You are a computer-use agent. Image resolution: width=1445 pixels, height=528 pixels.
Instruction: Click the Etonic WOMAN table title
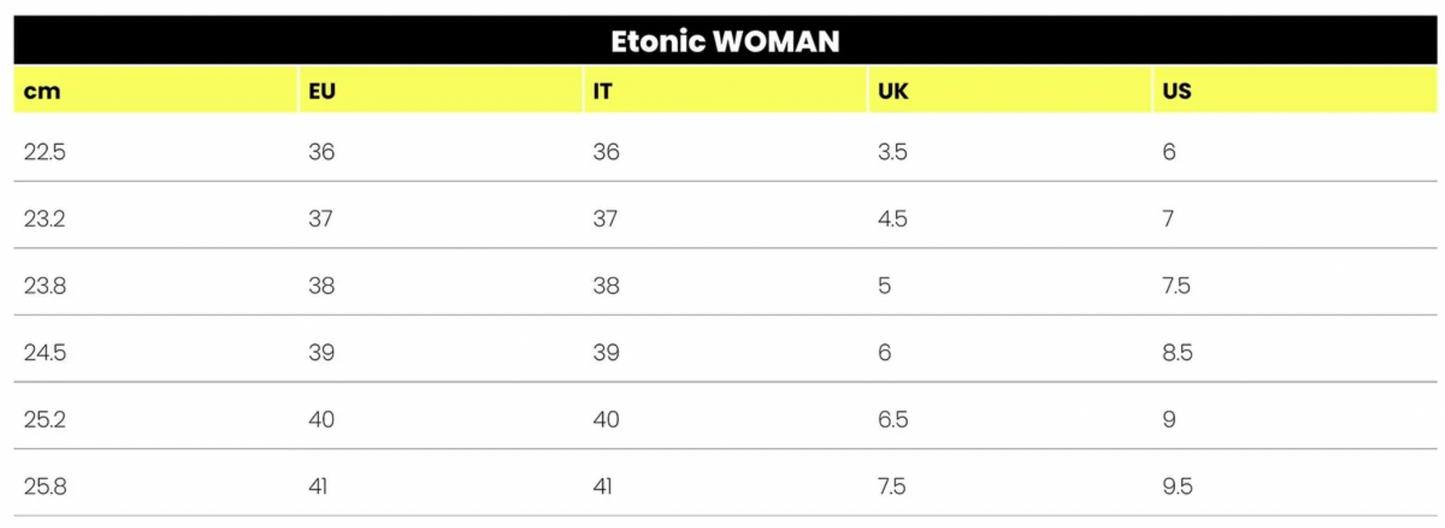pyautogui.click(x=725, y=42)
